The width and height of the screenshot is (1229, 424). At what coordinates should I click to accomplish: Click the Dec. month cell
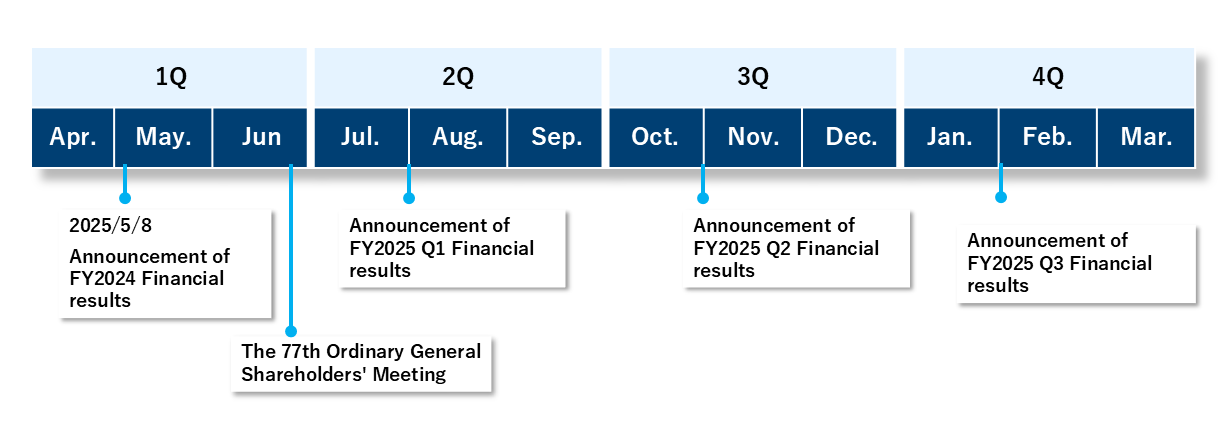pyautogui.click(x=850, y=137)
